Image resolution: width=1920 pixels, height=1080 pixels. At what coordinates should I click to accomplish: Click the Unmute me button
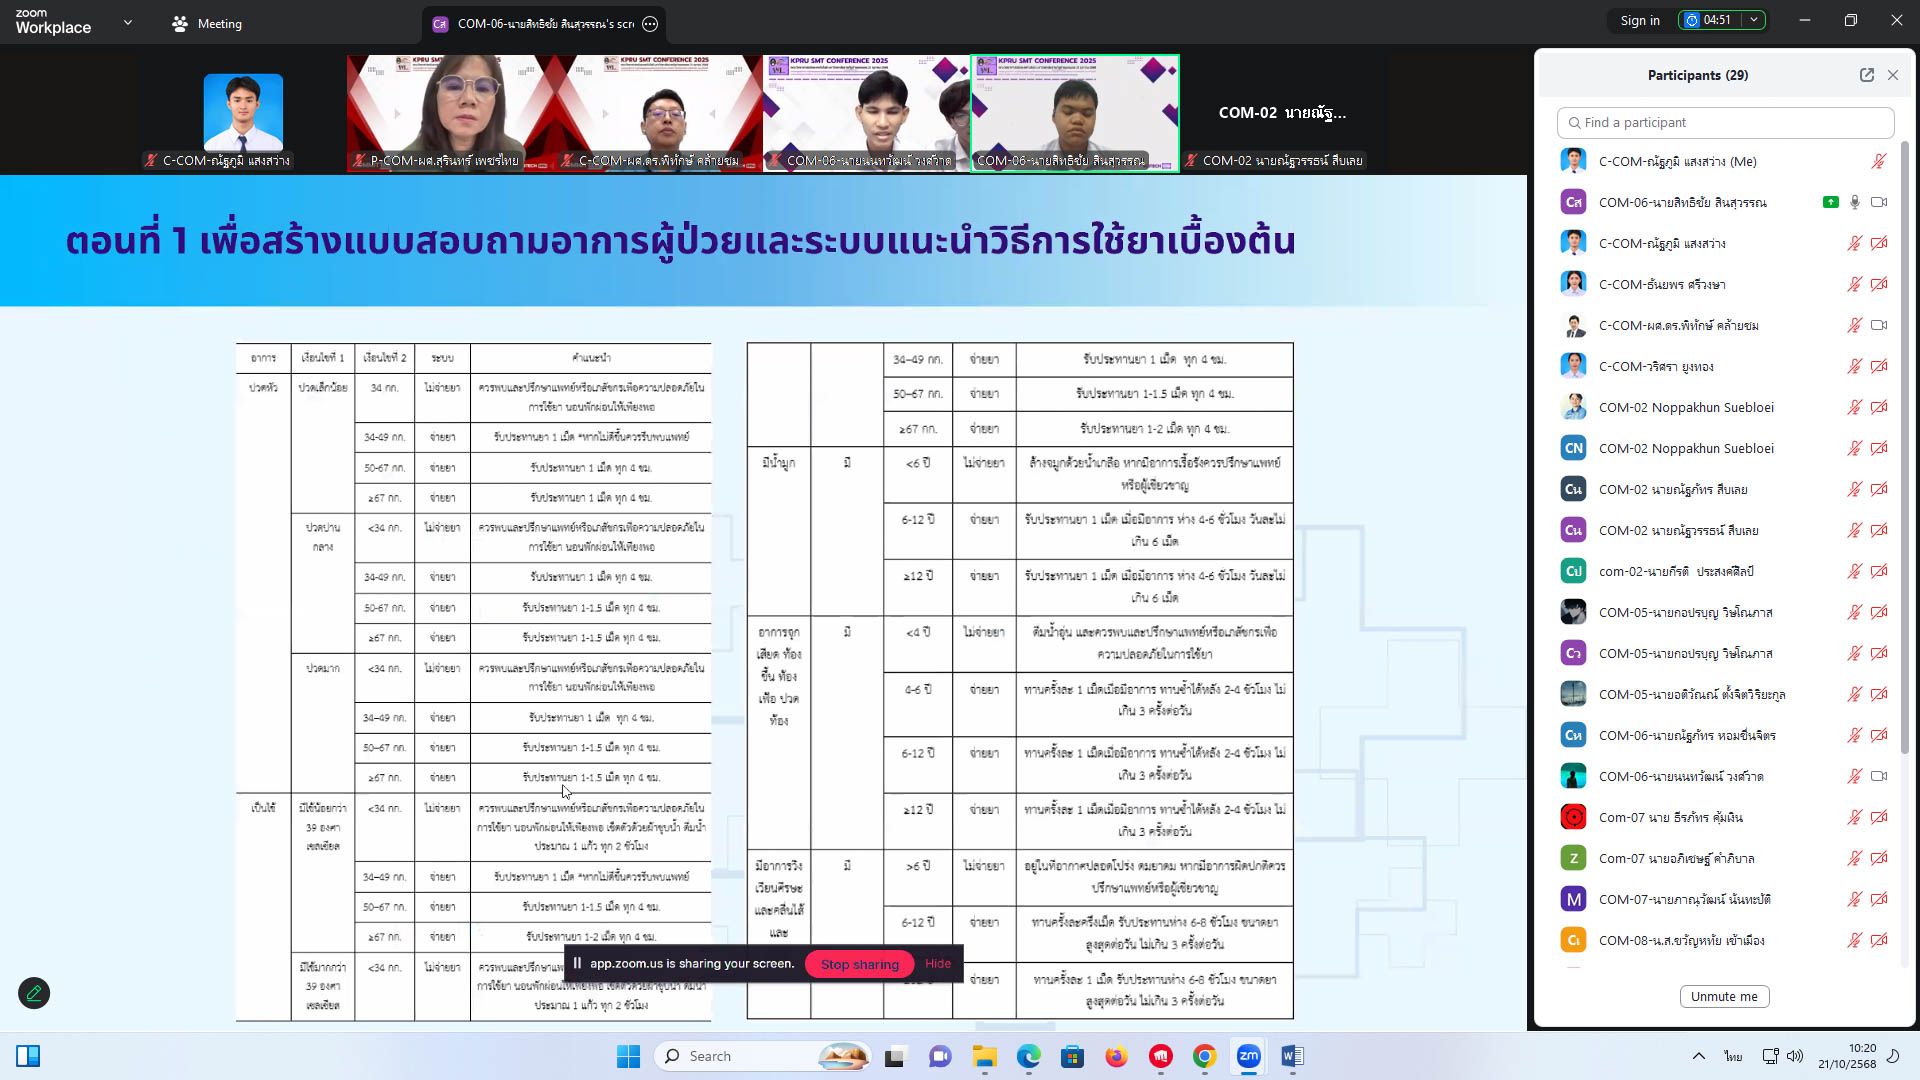coord(1724,996)
